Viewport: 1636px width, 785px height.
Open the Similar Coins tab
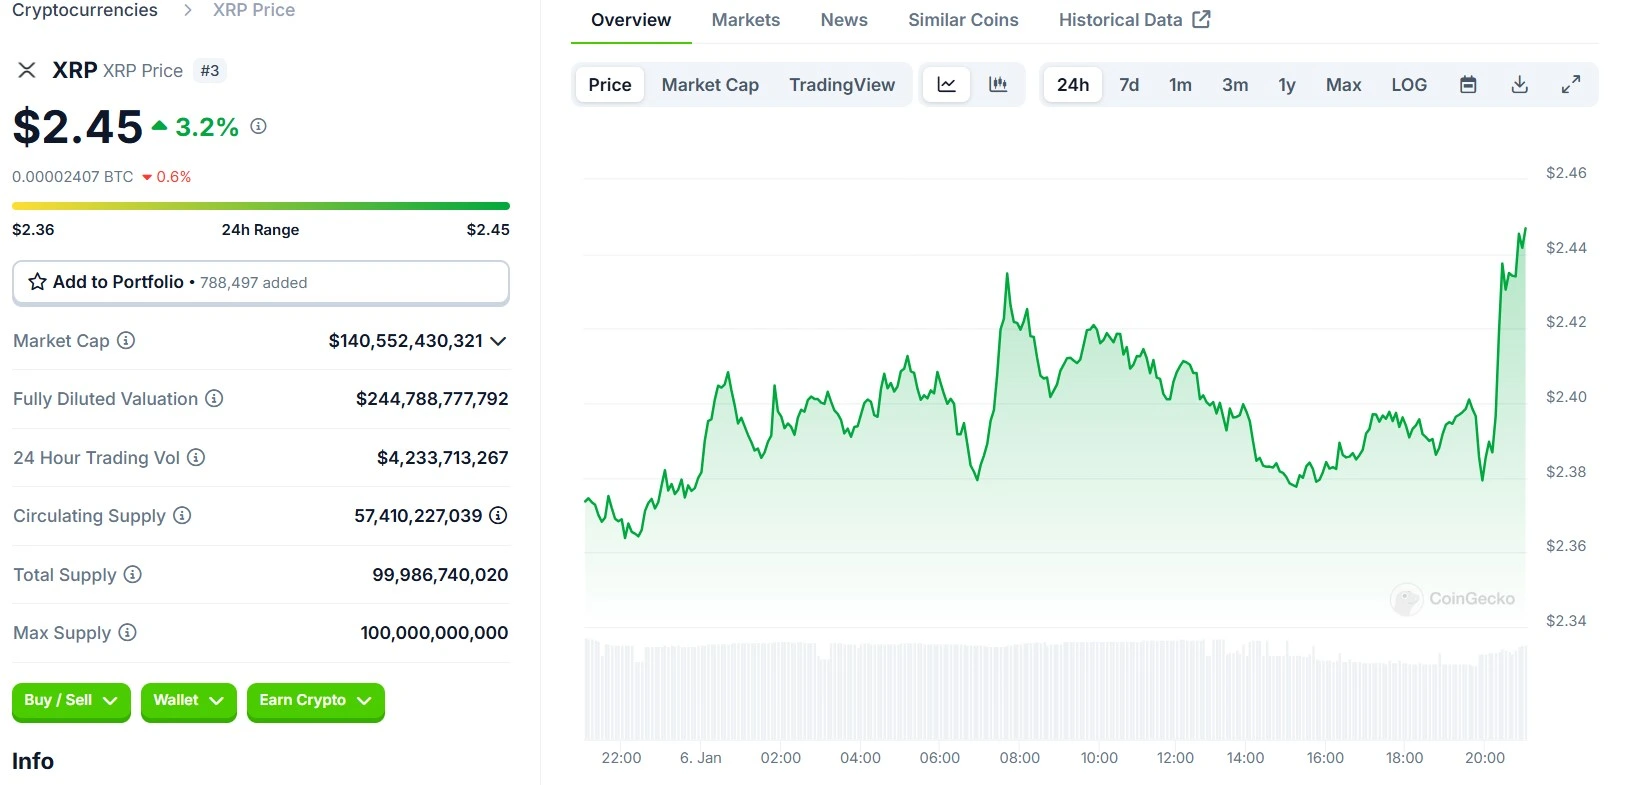963,20
